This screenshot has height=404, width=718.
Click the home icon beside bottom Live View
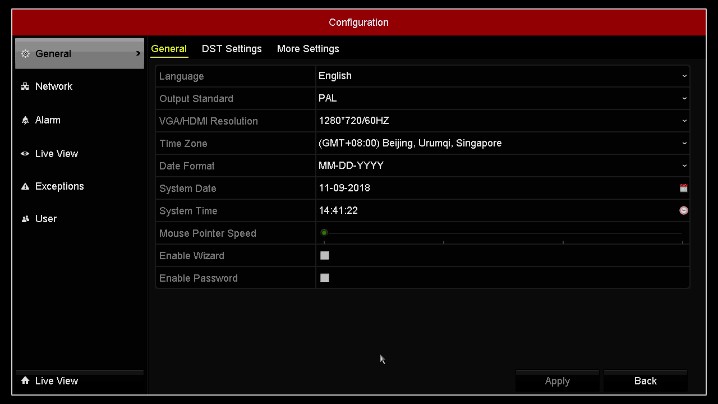coord(25,381)
